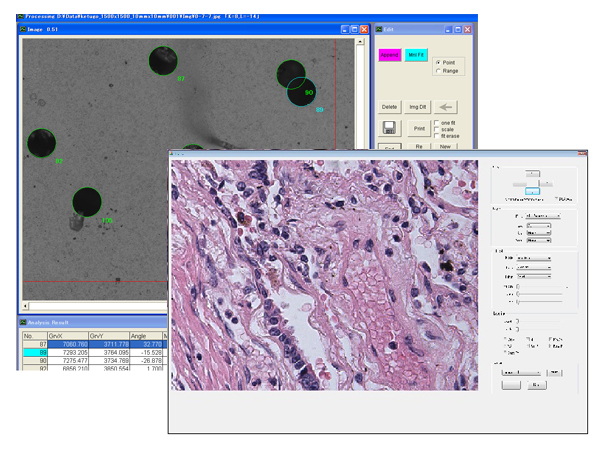Click the magenta Append button

coord(389,55)
